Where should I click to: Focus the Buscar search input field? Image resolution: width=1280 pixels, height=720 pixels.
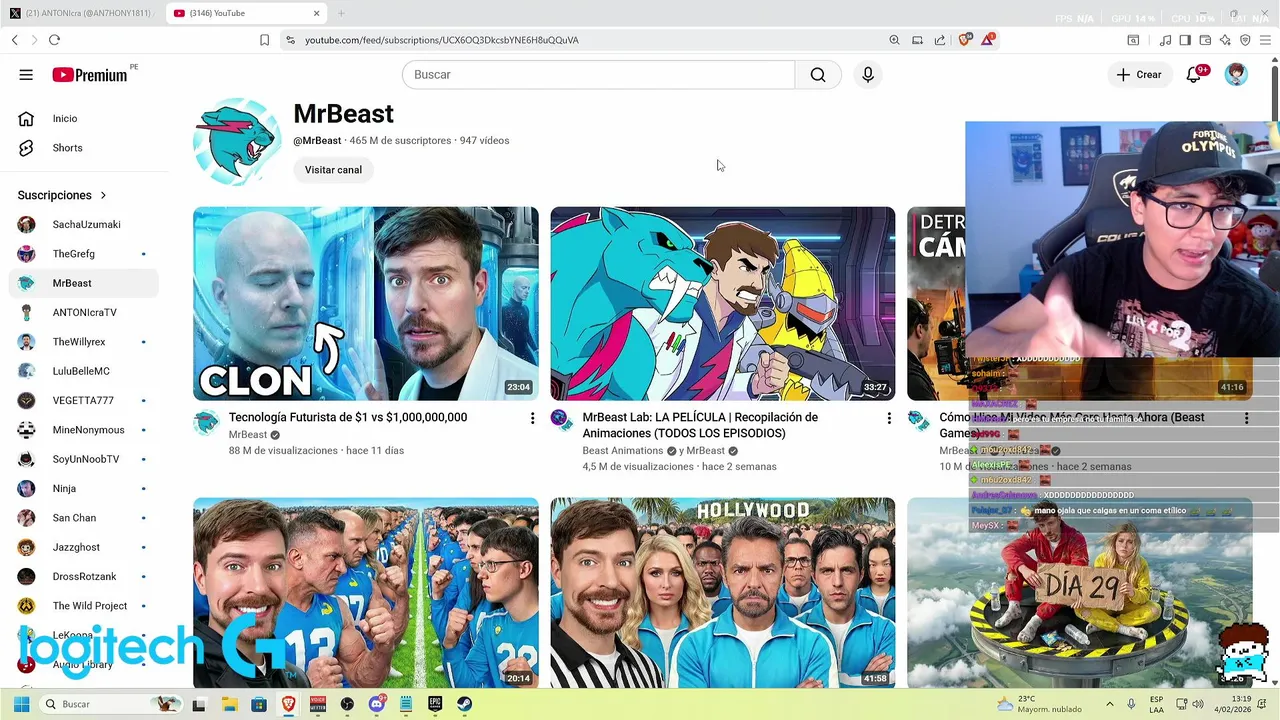(x=598, y=75)
